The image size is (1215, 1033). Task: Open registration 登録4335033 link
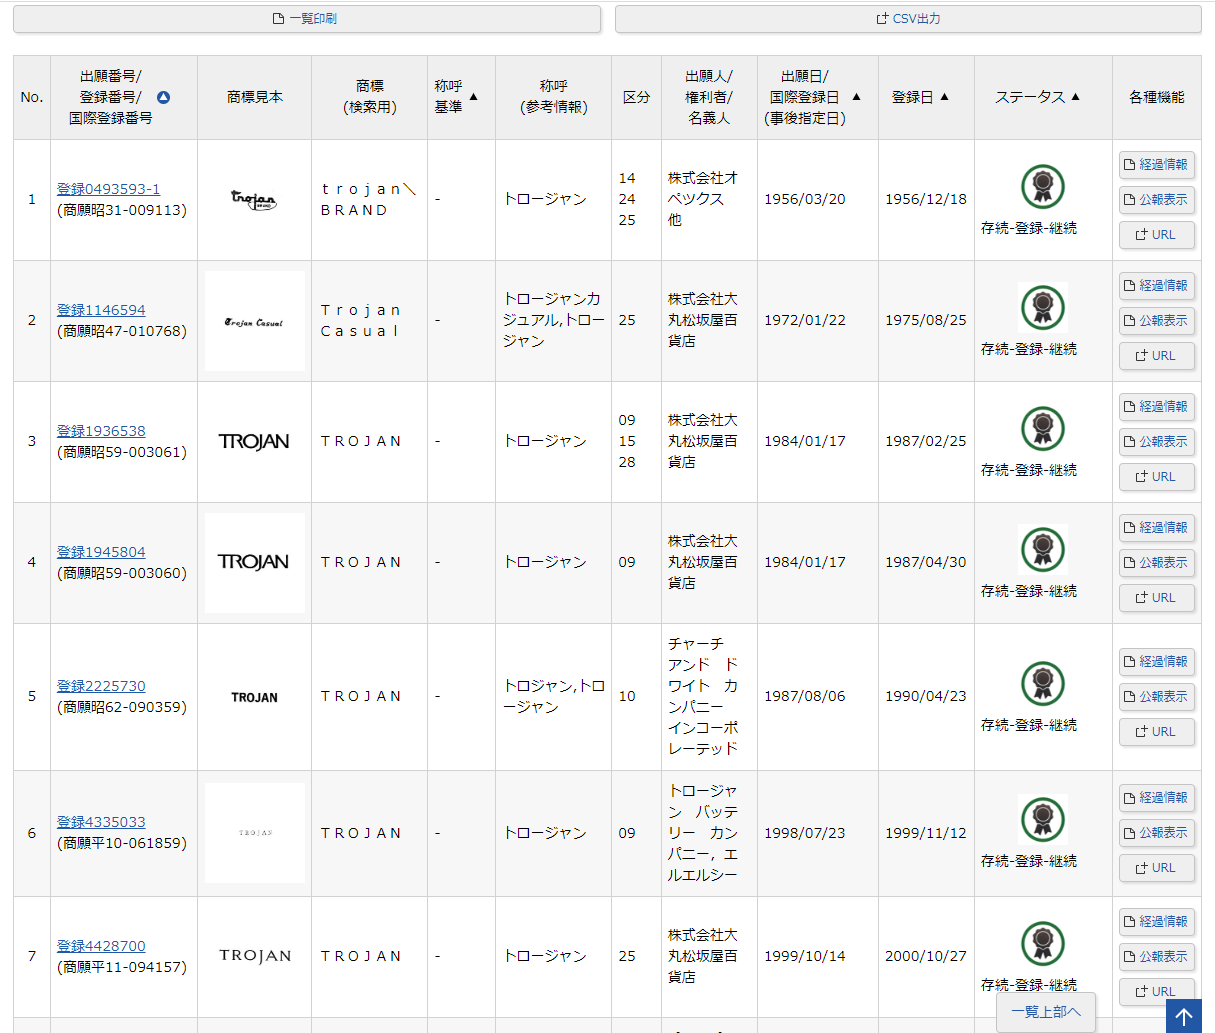point(101,822)
